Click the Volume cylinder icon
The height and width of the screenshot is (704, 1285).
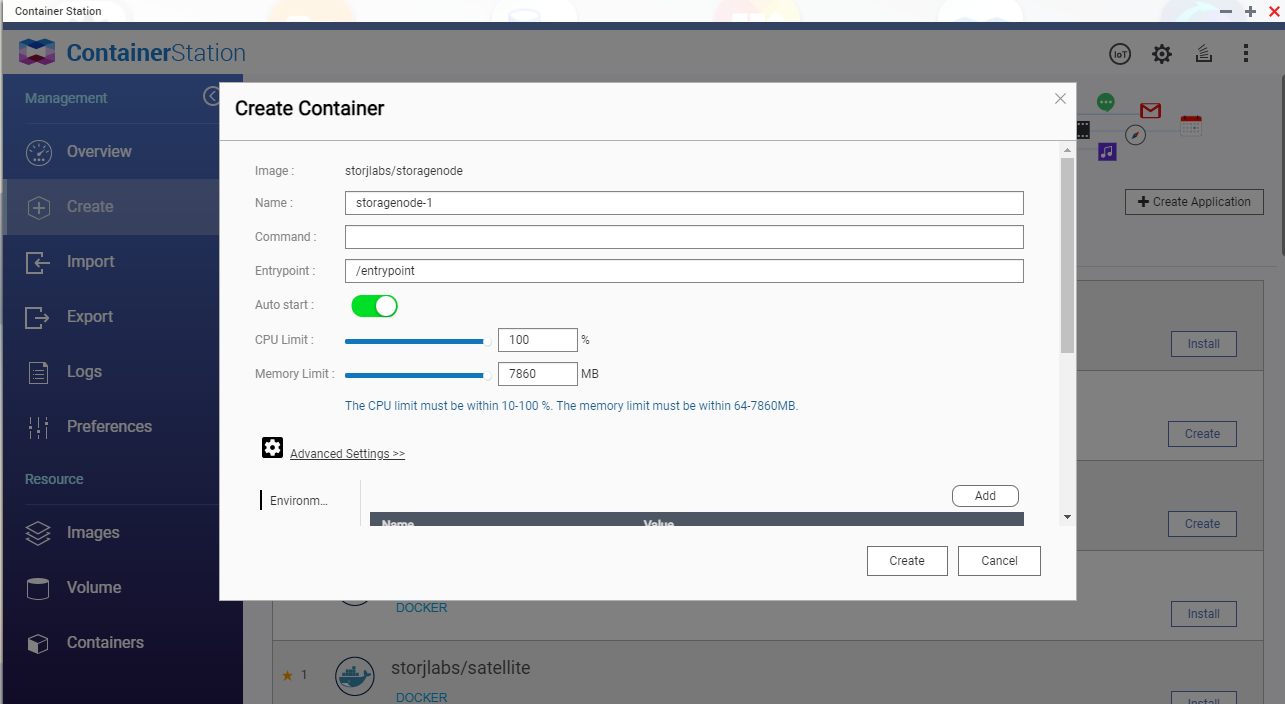38,588
